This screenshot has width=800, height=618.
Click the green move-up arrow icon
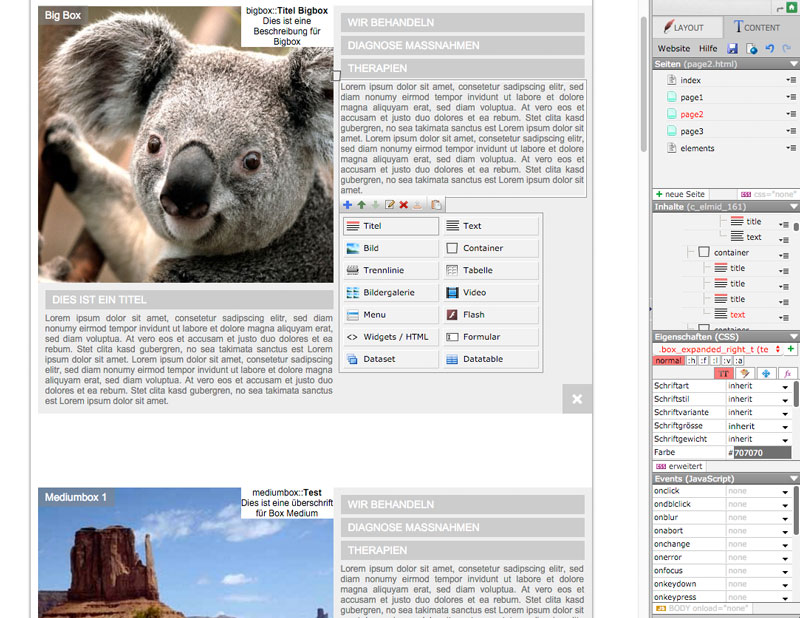[x=361, y=205]
